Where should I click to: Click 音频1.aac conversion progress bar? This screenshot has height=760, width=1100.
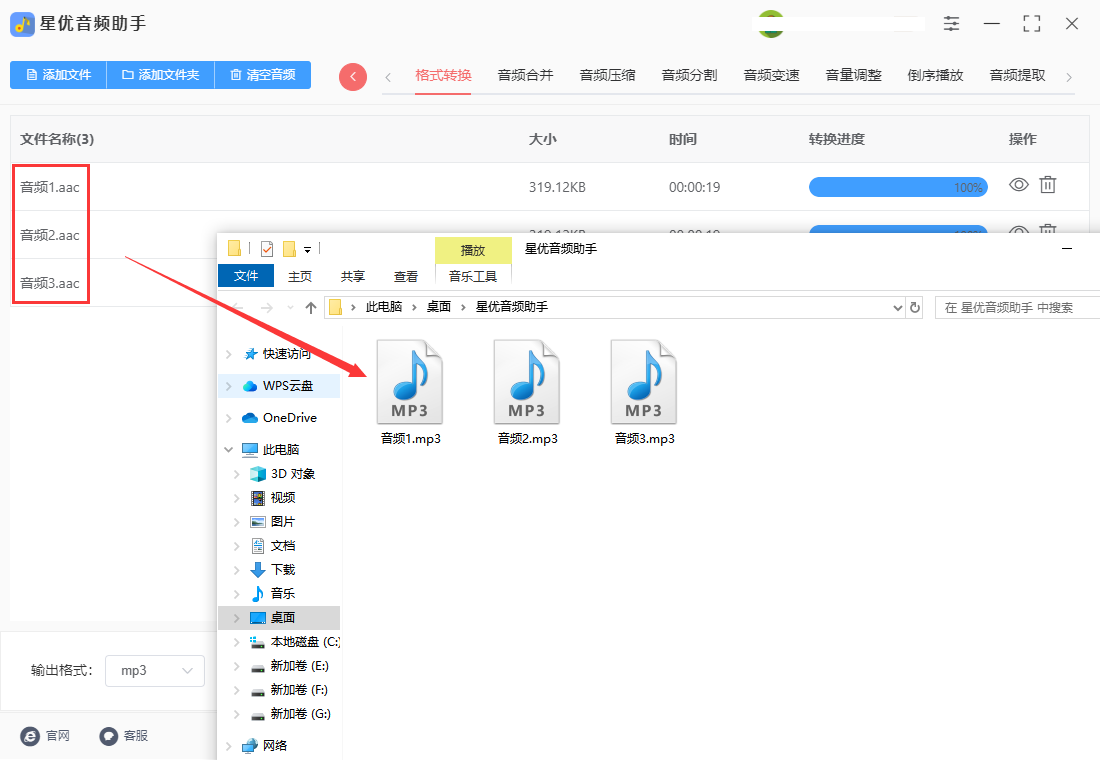coord(898,187)
